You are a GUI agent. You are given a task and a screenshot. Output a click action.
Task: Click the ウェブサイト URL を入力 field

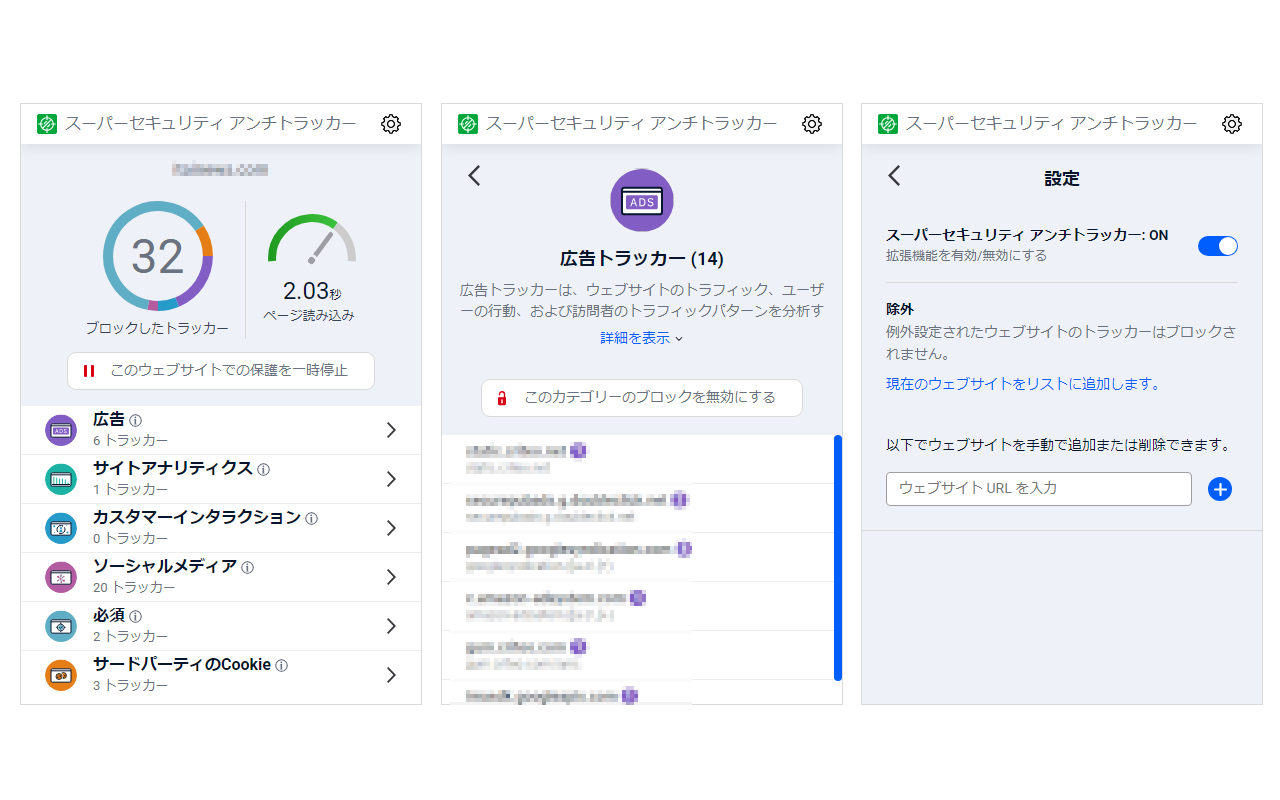point(1039,489)
